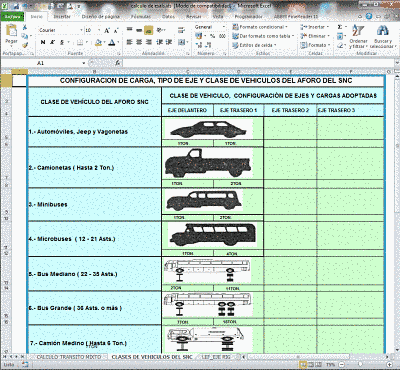Toggle wrap text icon

coord(181,30)
